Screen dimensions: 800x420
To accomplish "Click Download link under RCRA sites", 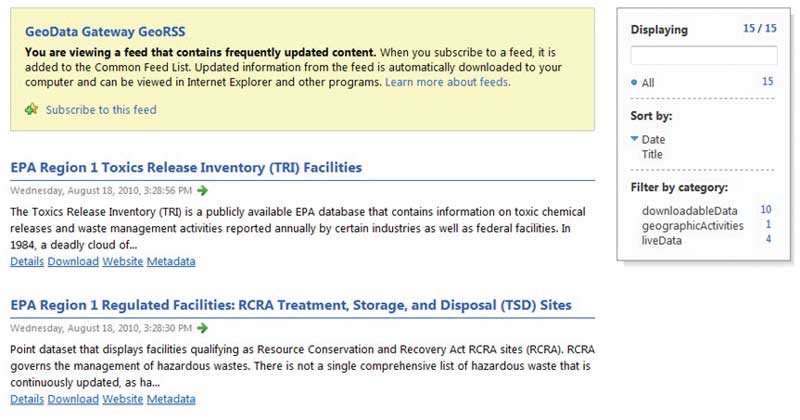I will [x=73, y=399].
